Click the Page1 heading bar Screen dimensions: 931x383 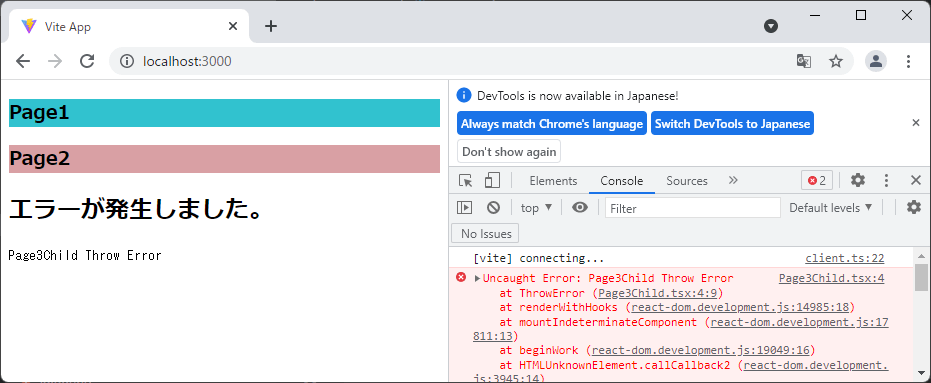point(224,113)
